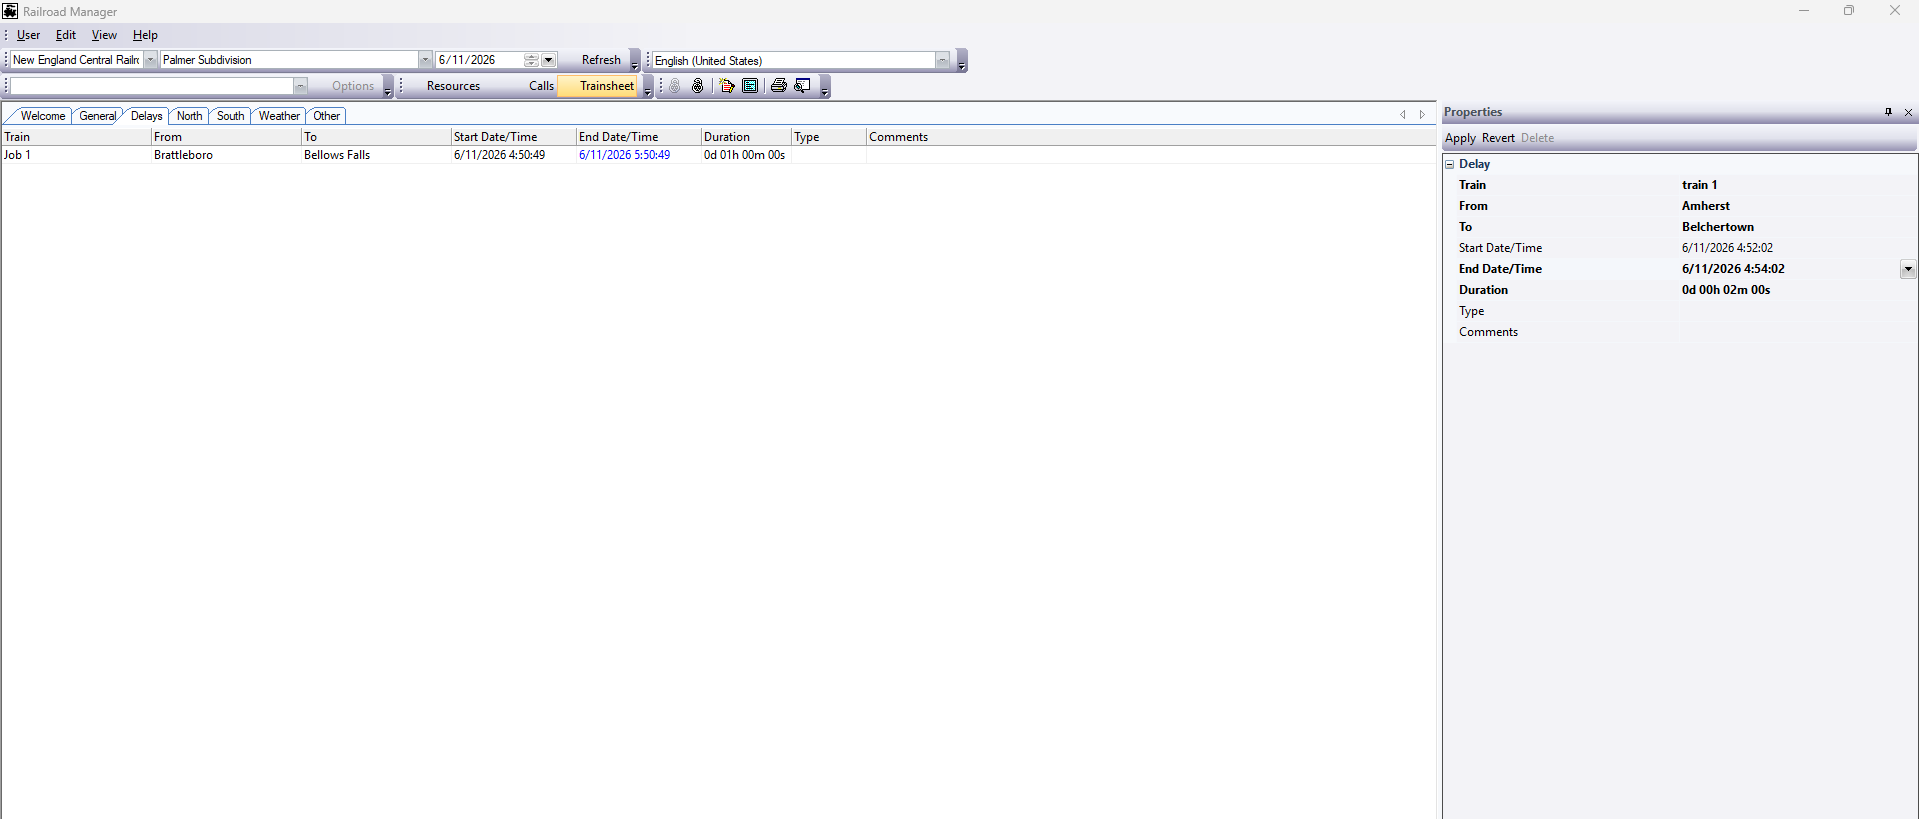Click end time 6/11/2026 5:50:49 cell
The width and height of the screenshot is (1919, 819).
pyautogui.click(x=638, y=155)
